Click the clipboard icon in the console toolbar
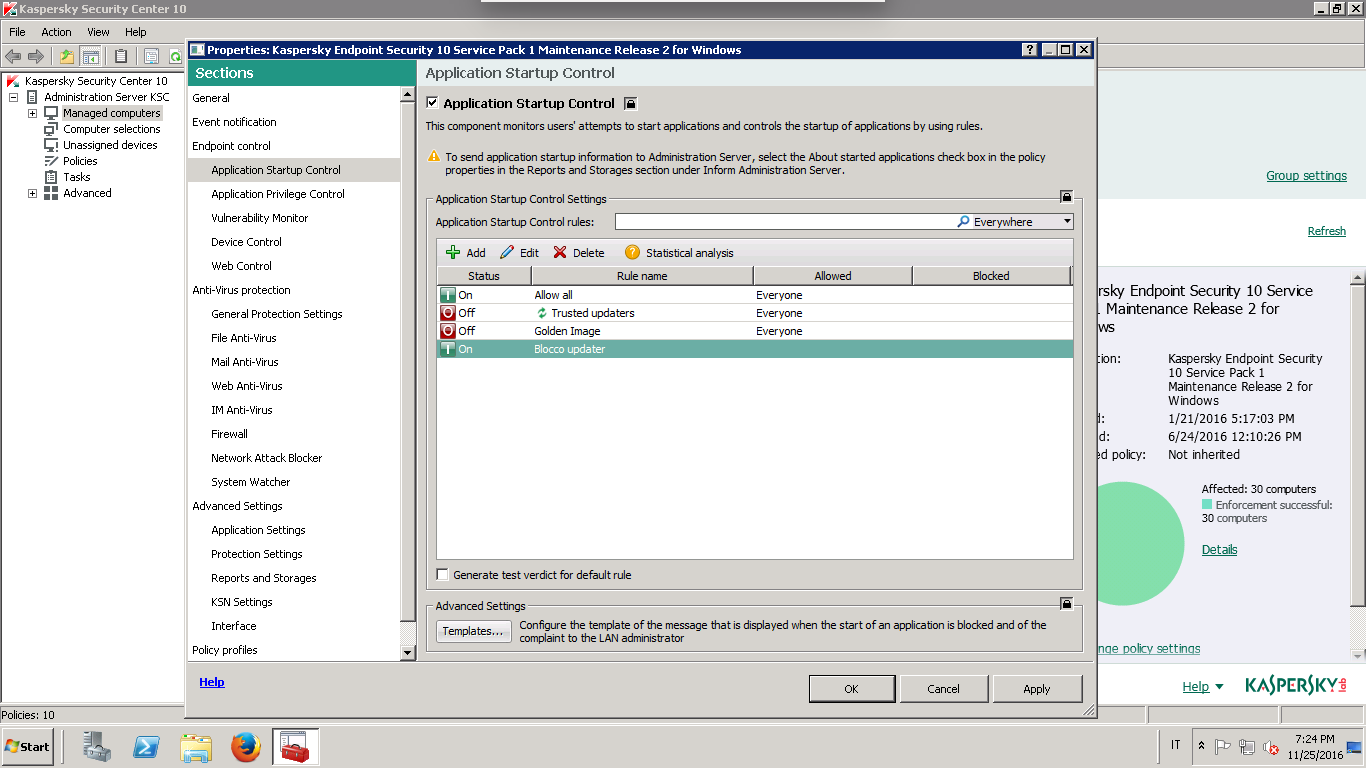 pyautogui.click(x=121, y=56)
